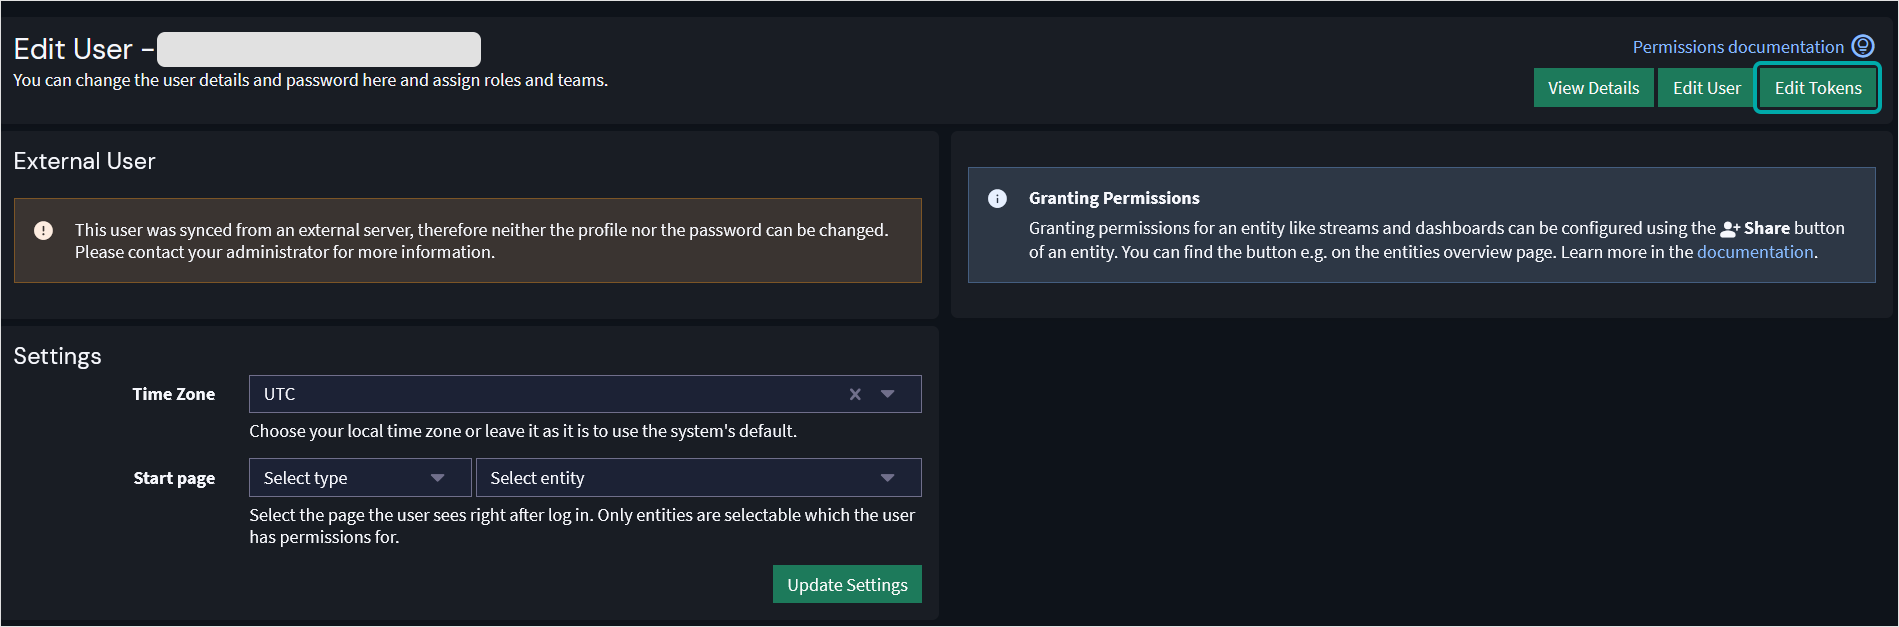
Task: Click the Update Settings button
Action: (846, 584)
